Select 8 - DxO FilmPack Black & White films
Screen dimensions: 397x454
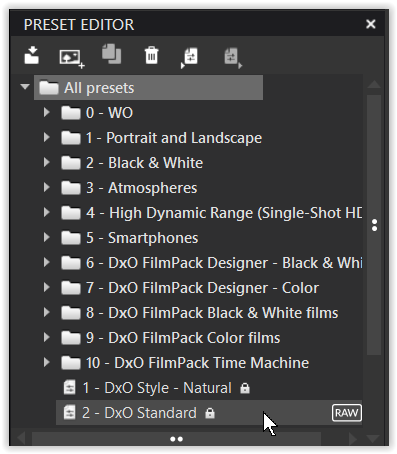pyautogui.click(x=212, y=313)
